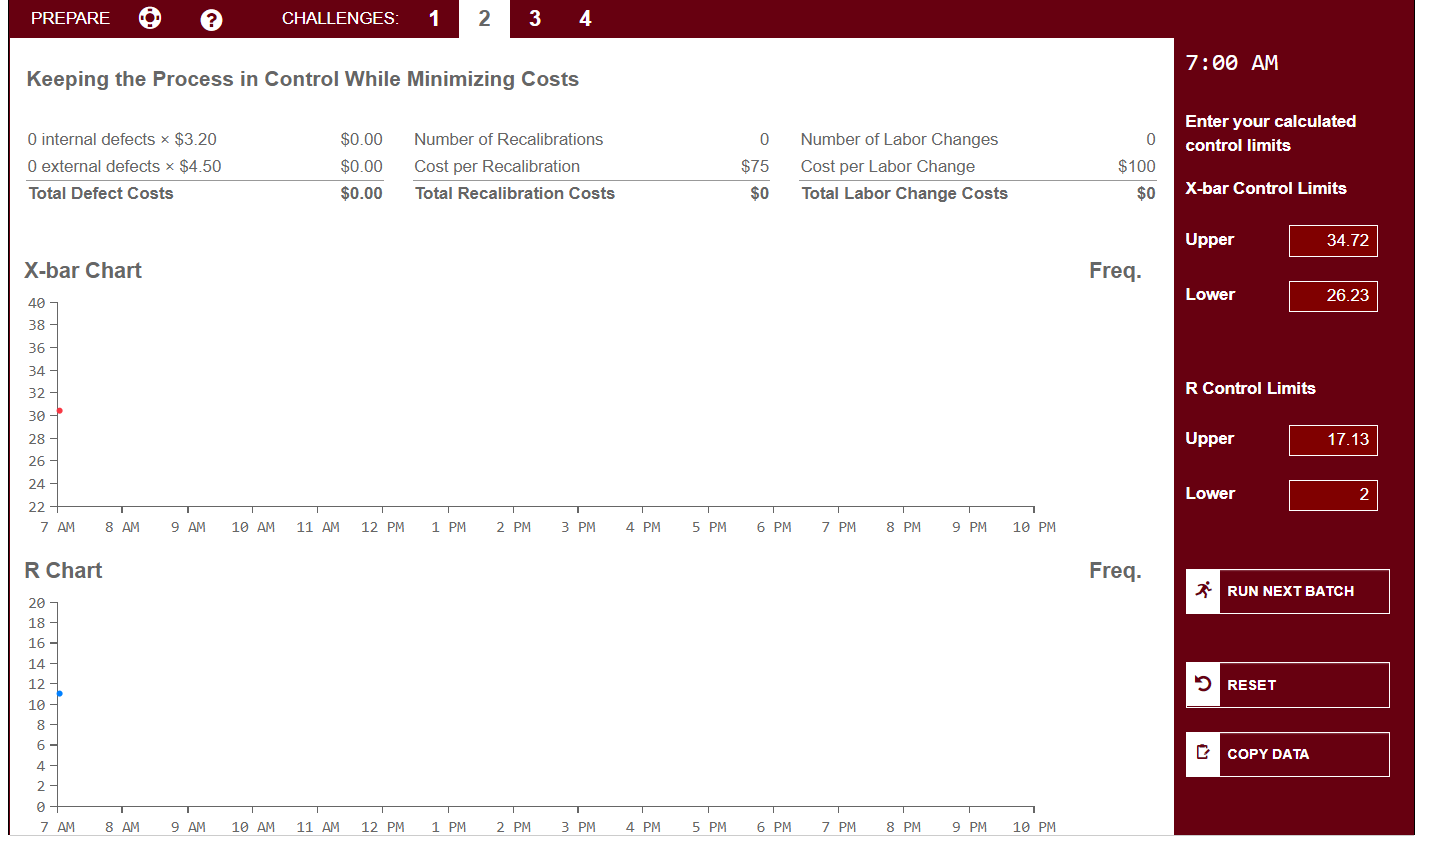Open challenge 4 tab
Viewport: 1440px width, 848px height.
tap(585, 18)
